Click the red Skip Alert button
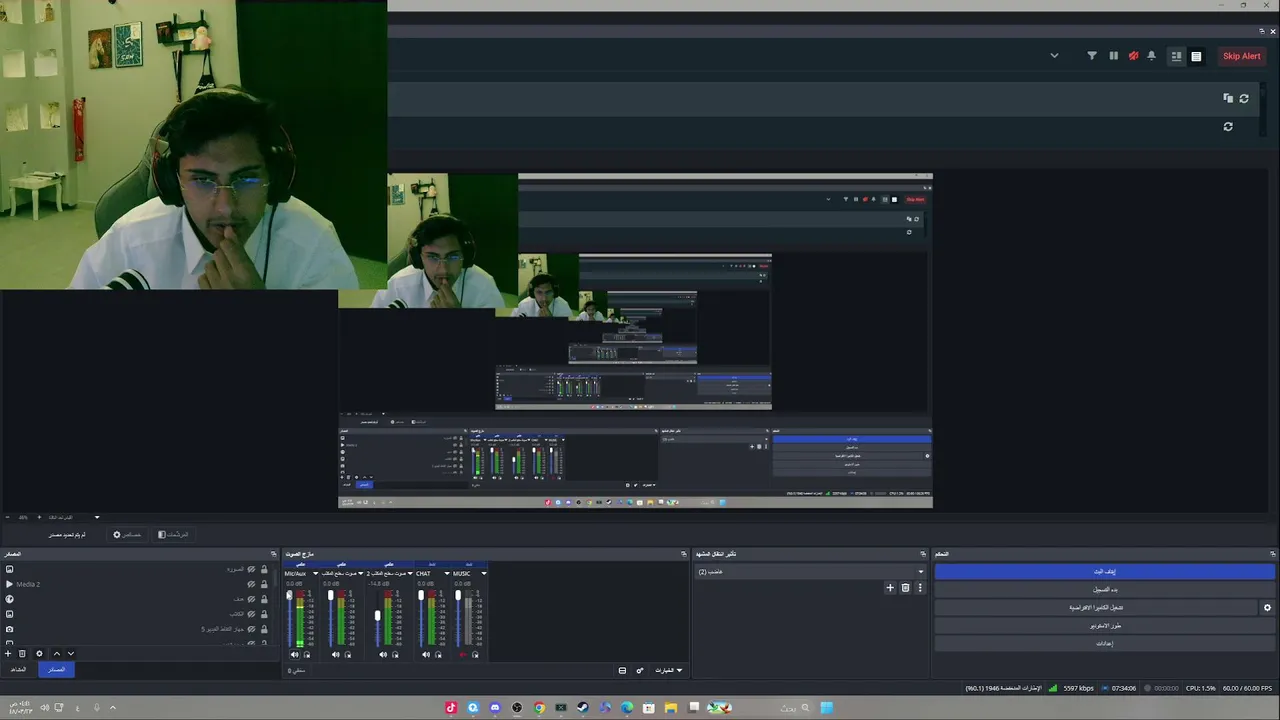The image size is (1280, 720). (x=1241, y=56)
